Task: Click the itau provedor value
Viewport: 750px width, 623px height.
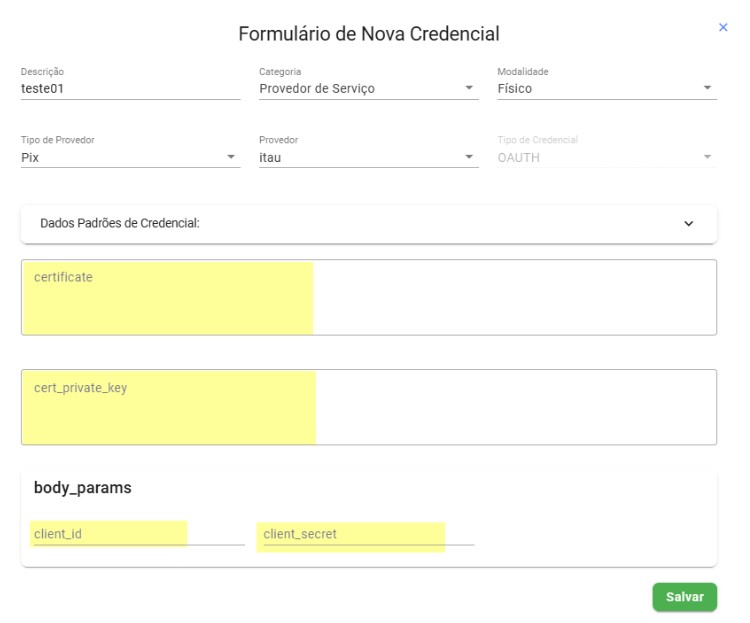Action: click(271, 157)
